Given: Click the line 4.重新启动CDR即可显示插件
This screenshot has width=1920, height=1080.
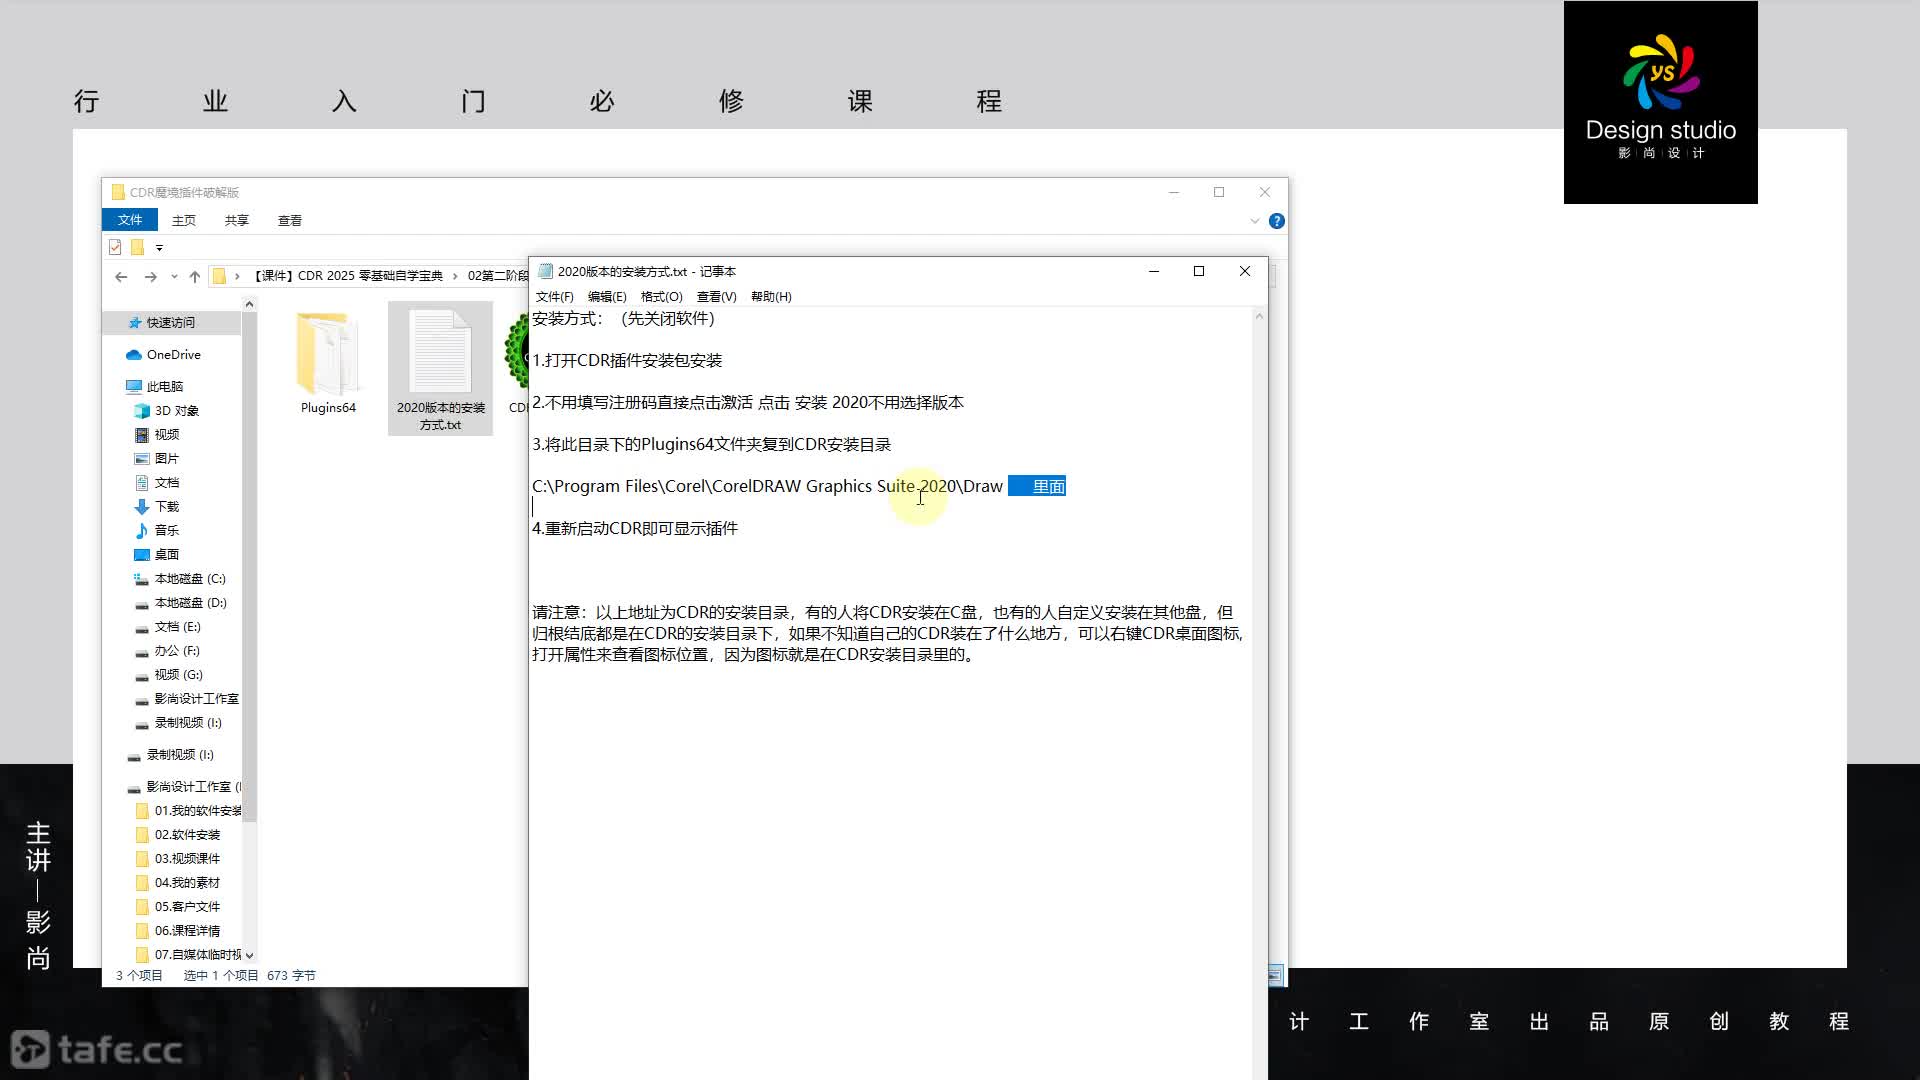Looking at the screenshot, I should tap(635, 529).
